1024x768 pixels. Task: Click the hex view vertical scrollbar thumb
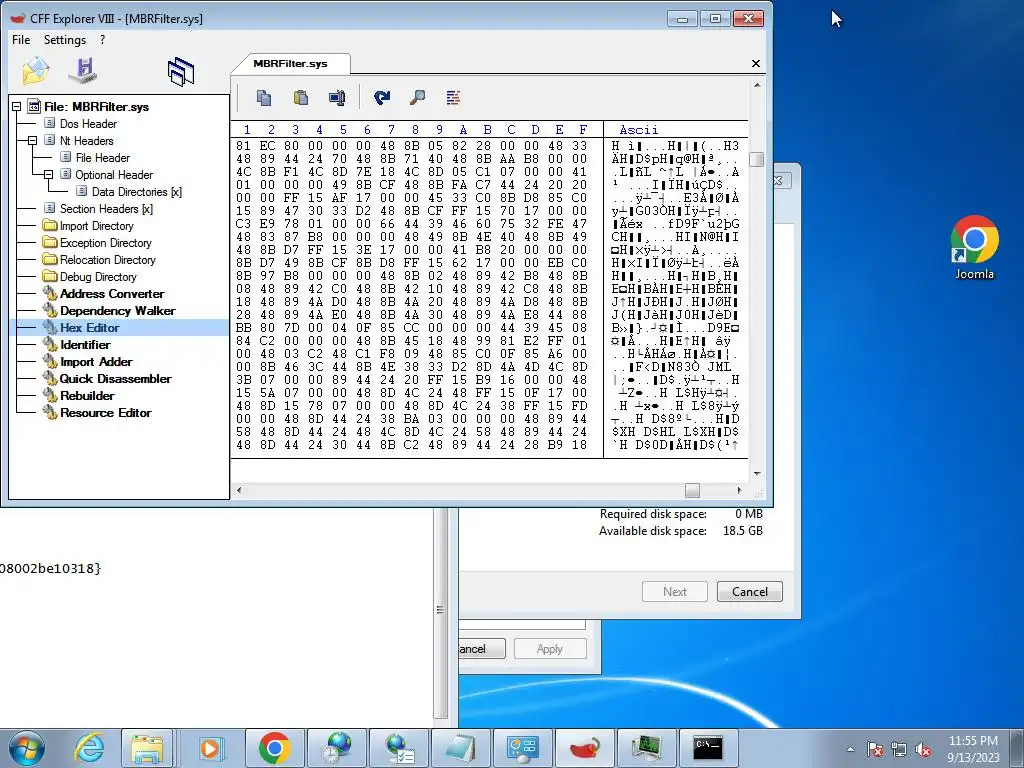[x=757, y=159]
